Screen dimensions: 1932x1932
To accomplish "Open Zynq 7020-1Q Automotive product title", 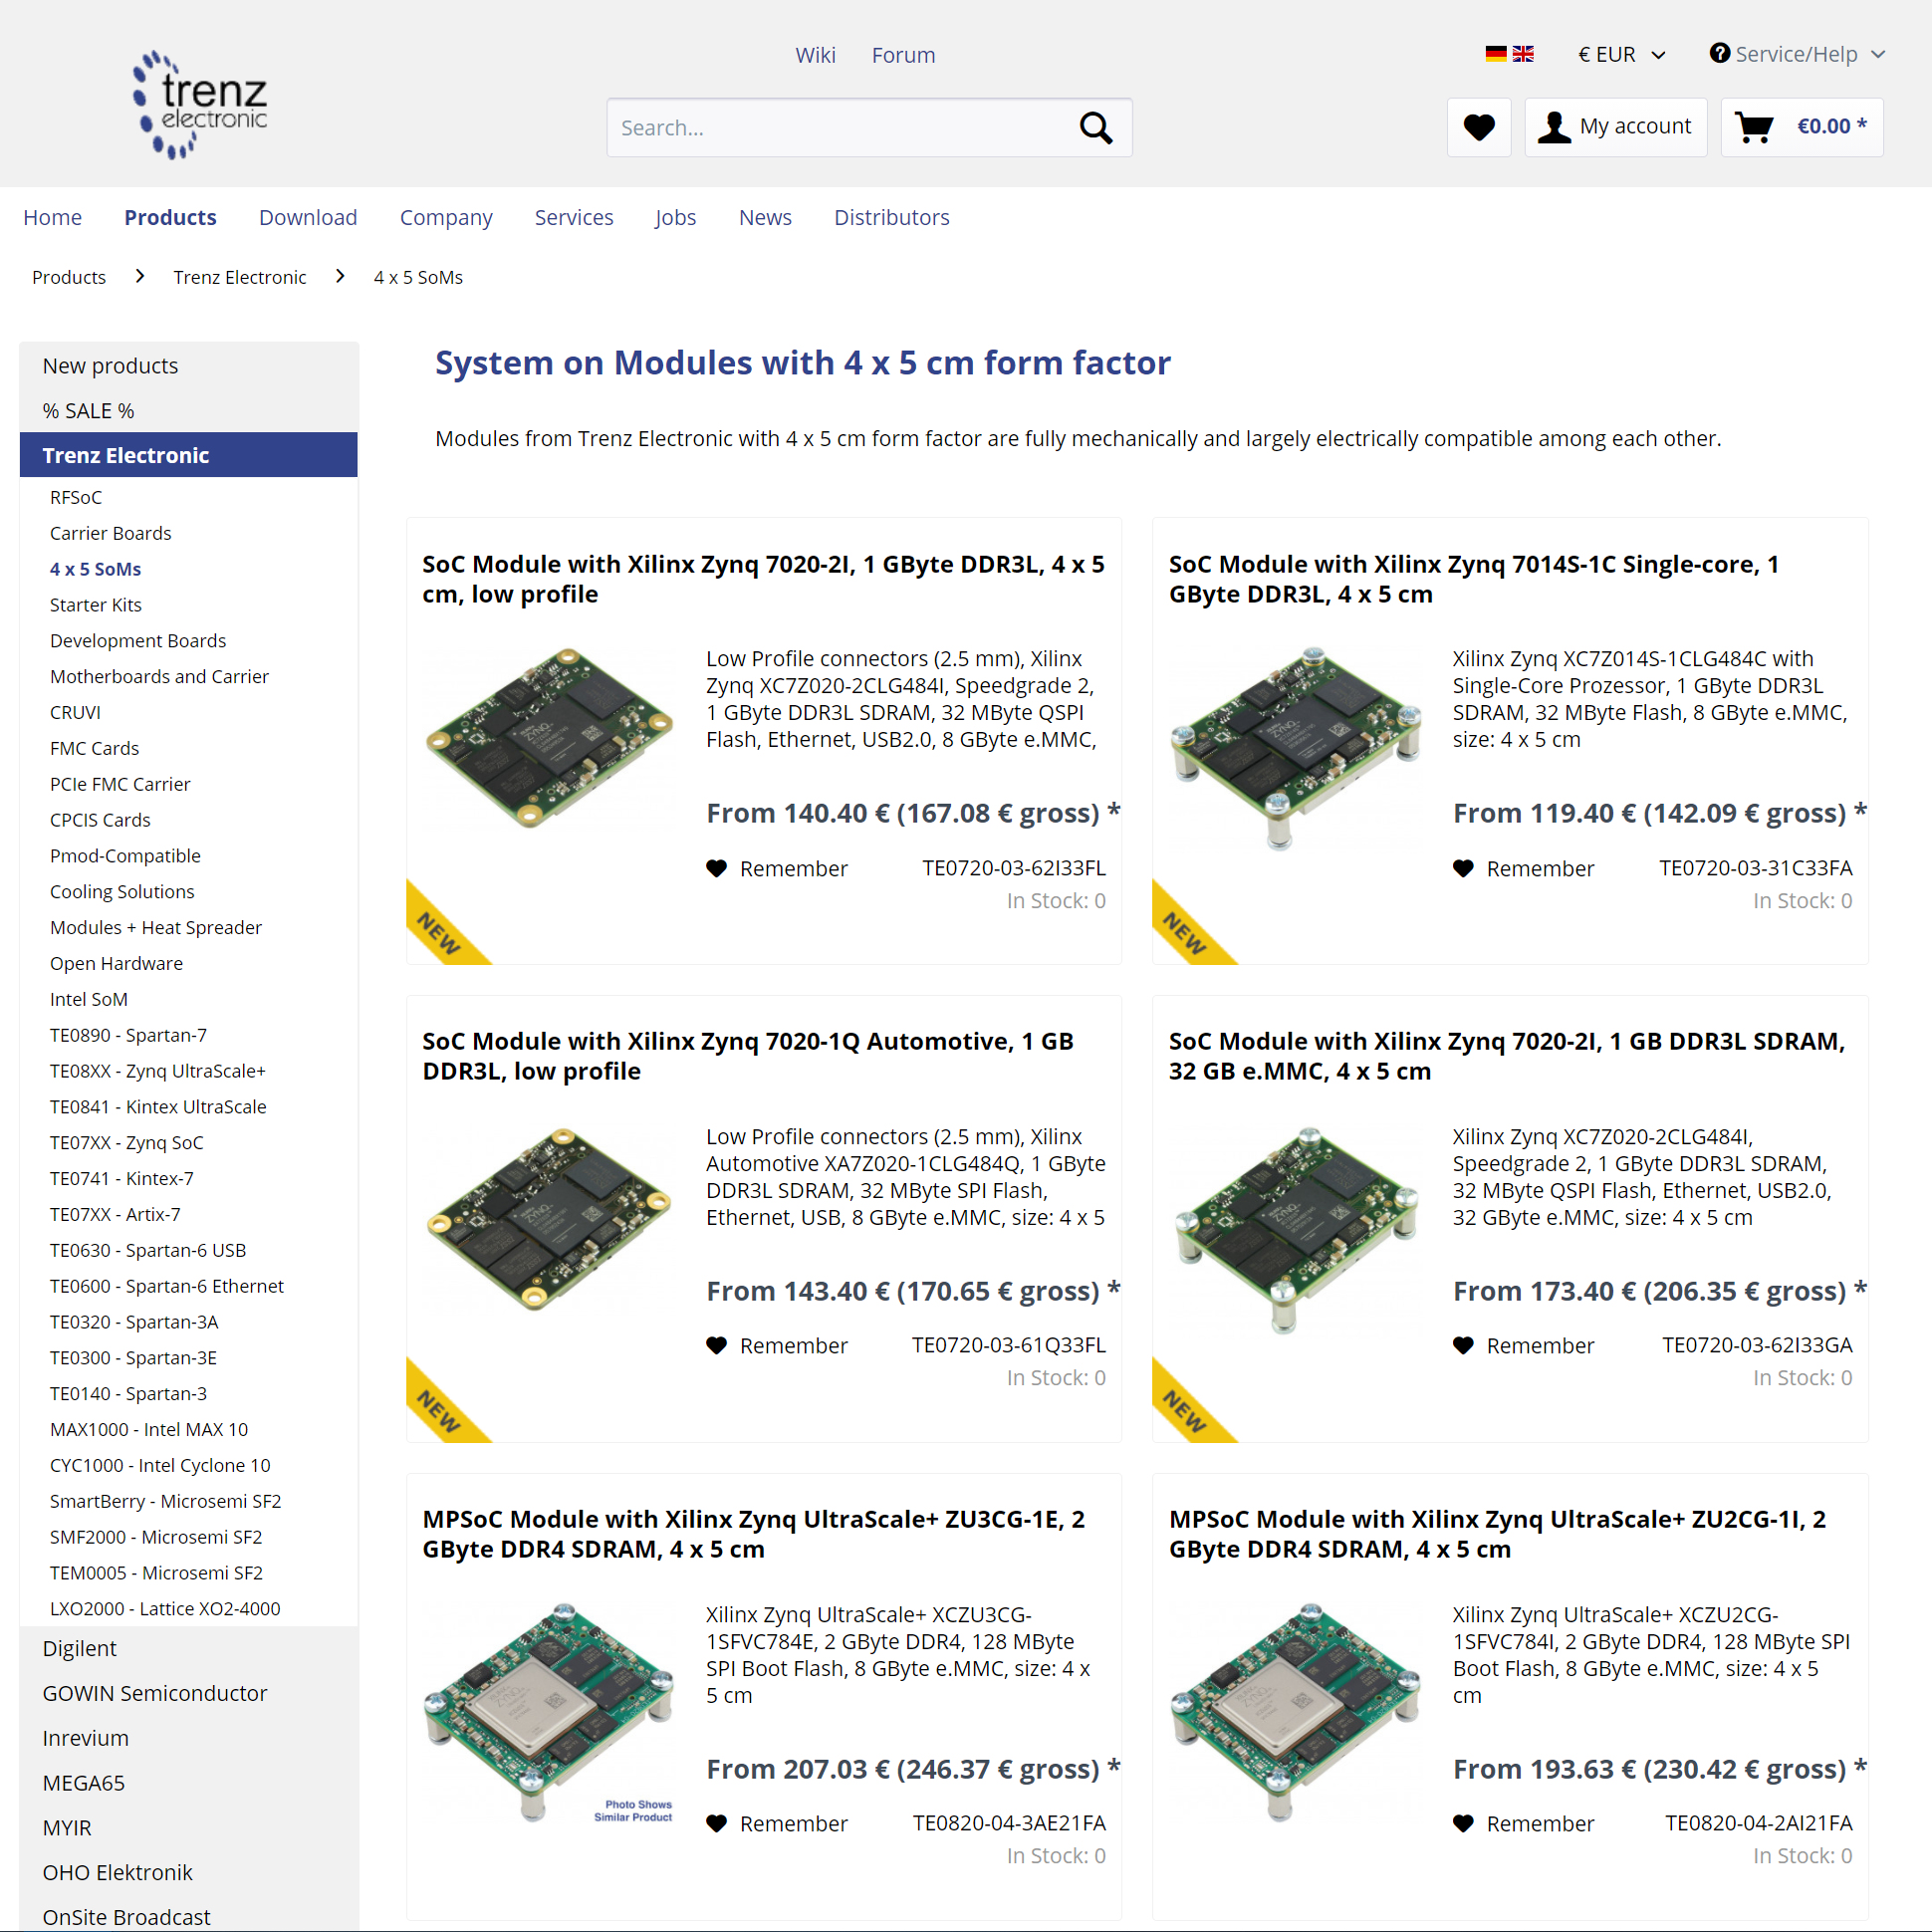I will (x=748, y=1056).
